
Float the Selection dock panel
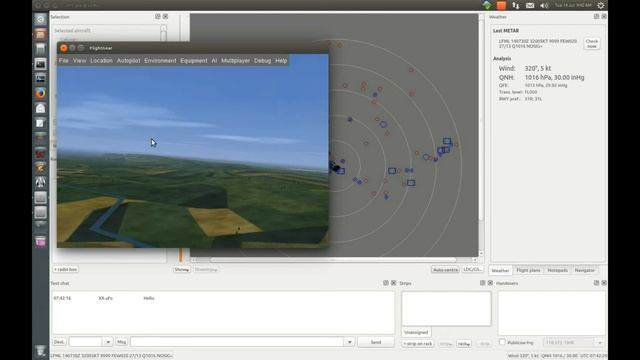pos(158,16)
